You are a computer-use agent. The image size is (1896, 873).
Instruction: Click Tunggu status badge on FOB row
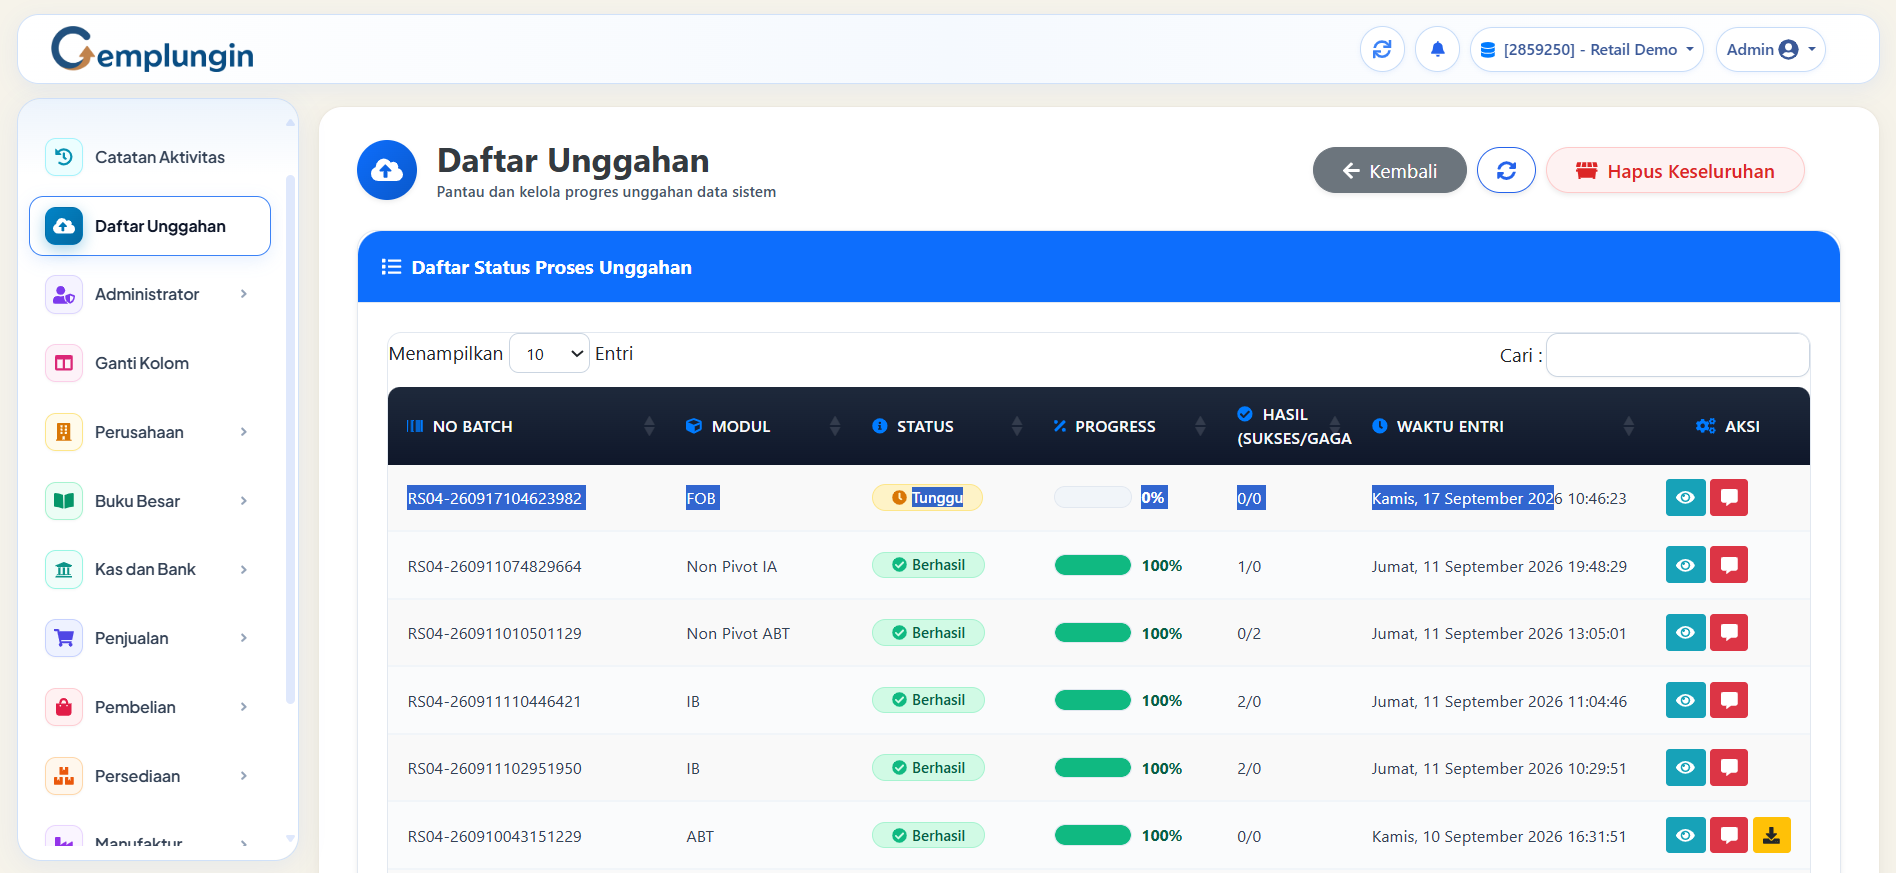pos(927,497)
